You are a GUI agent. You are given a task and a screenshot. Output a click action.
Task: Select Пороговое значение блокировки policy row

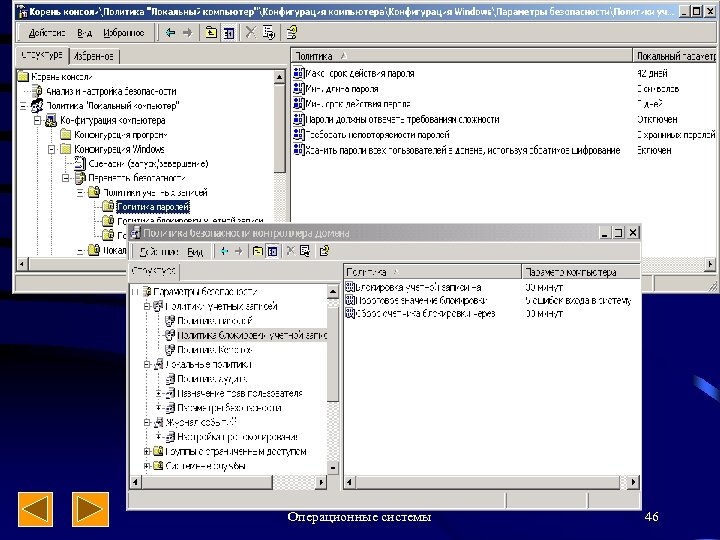421,301
